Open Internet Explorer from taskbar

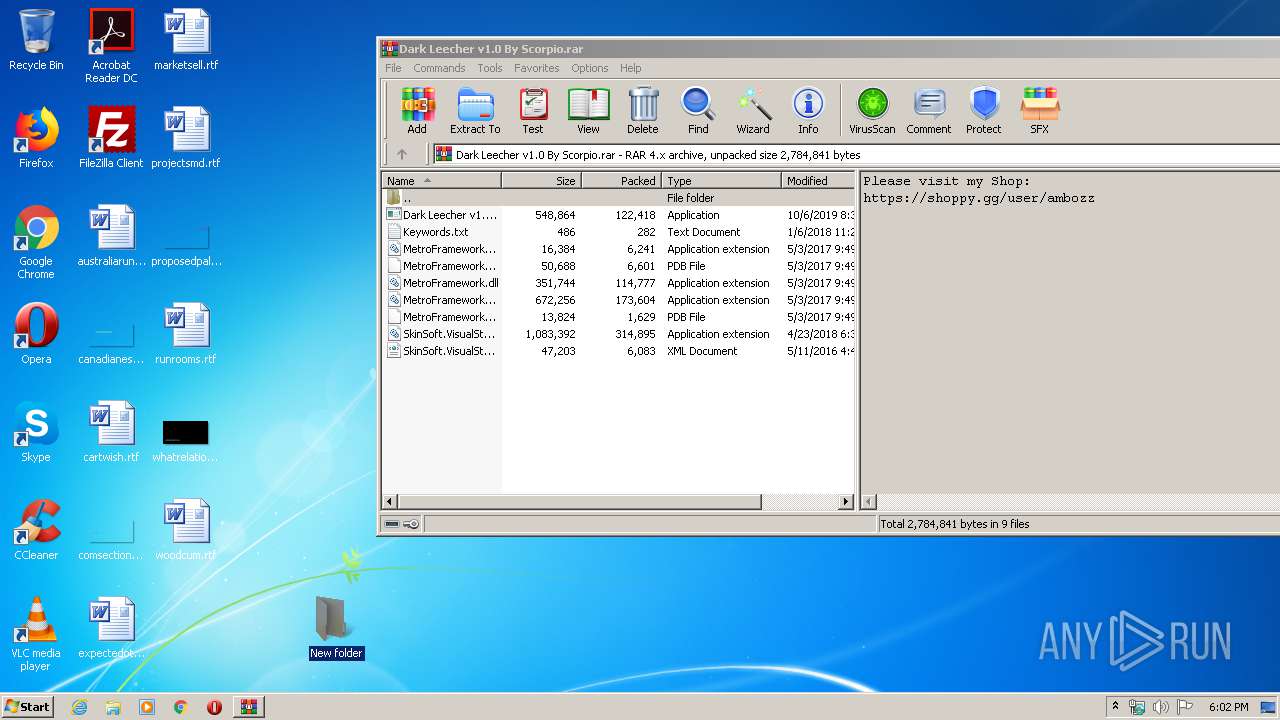79,707
